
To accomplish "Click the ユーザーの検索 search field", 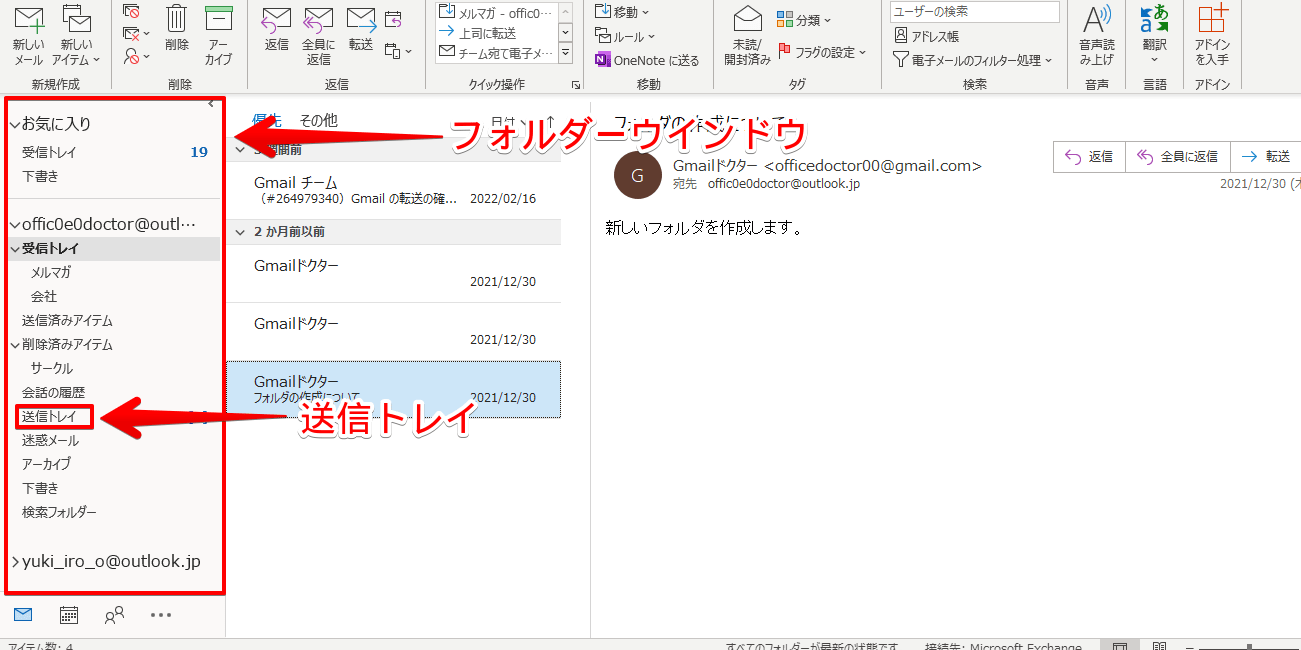I will [x=973, y=12].
